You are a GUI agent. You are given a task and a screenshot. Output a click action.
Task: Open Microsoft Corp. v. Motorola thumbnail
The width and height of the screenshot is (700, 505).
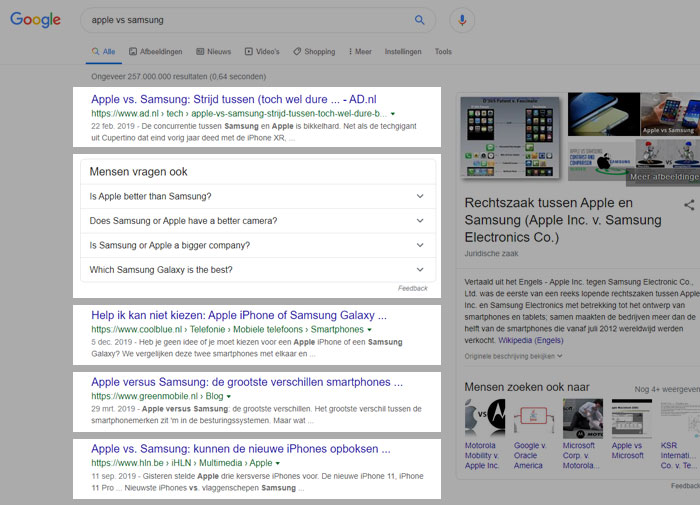pyautogui.click(x=583, y=417)
